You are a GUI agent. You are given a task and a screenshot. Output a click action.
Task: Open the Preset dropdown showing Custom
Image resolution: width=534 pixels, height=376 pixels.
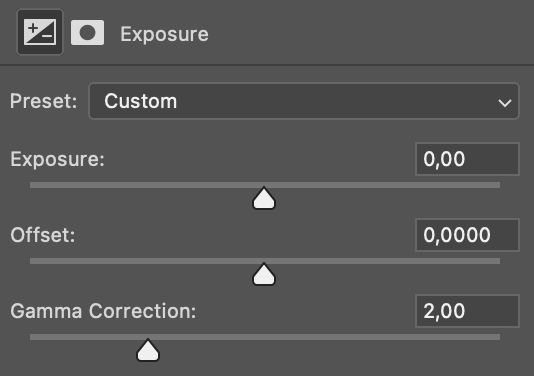[304, 101]
